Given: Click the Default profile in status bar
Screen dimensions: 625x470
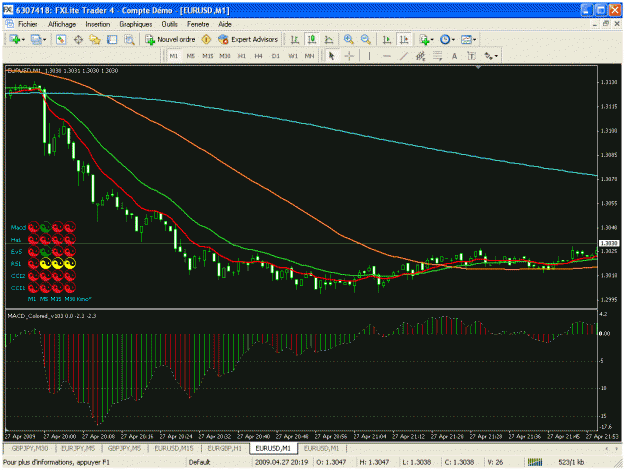Looking at the screenshot, I should [199, 462].
